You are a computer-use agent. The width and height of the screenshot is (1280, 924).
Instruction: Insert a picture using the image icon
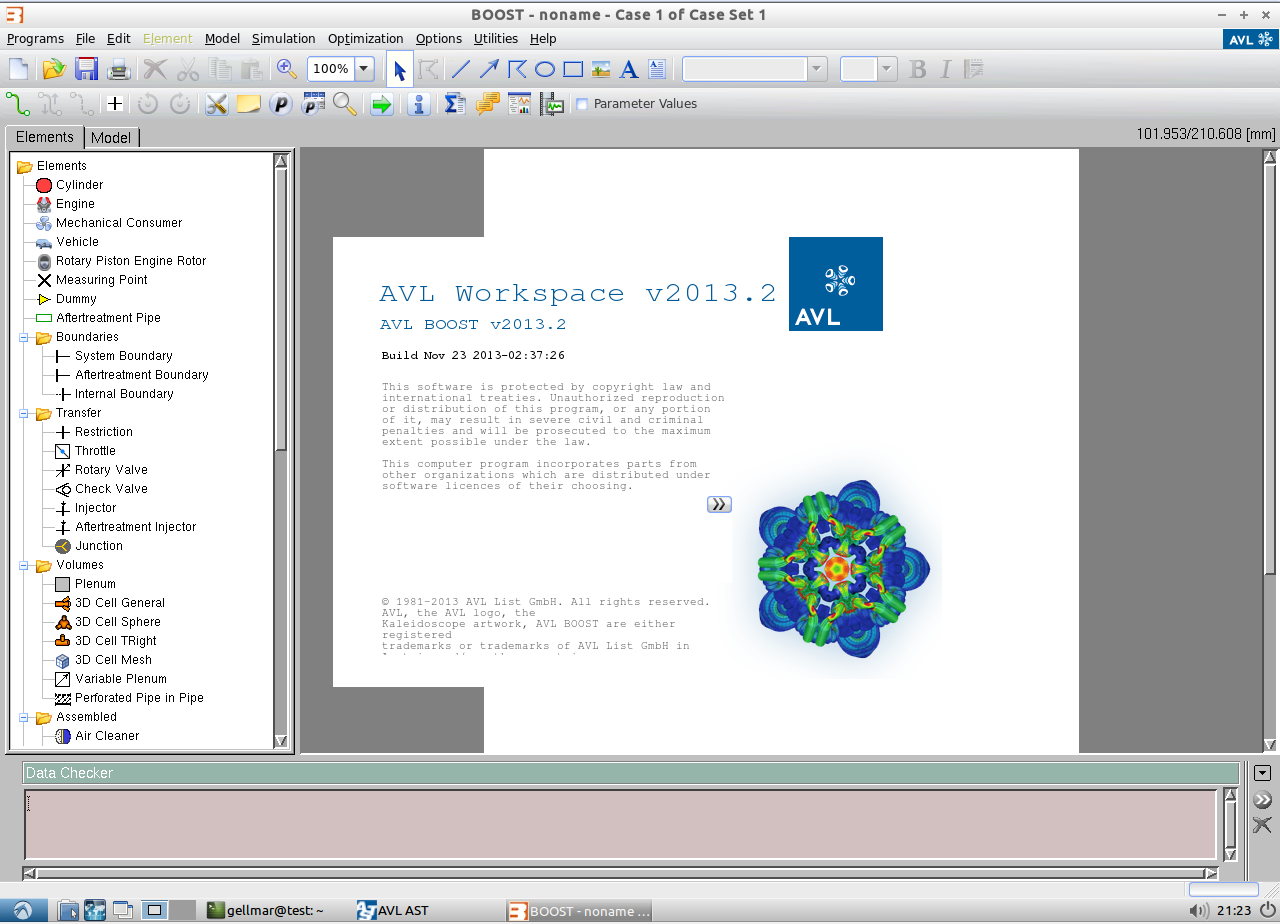click(x=601, y=69)
